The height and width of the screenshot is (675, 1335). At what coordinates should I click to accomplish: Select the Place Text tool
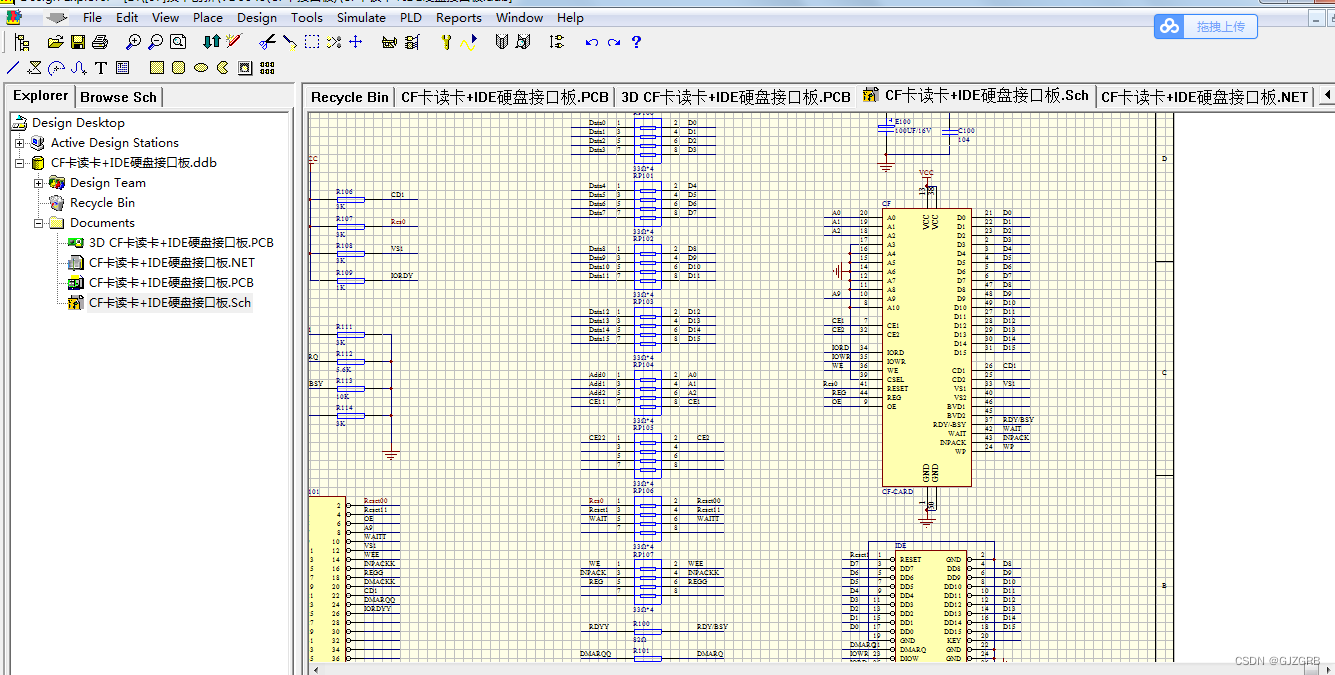pyautogui.click(x=101, y=67)
